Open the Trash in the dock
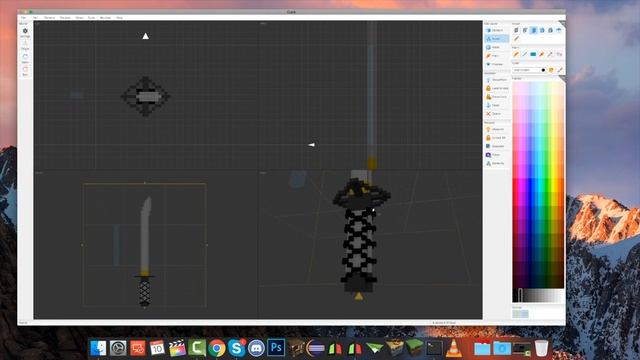Image resolution: width=640 pixels, height=360 pixels. pos(542,349)
